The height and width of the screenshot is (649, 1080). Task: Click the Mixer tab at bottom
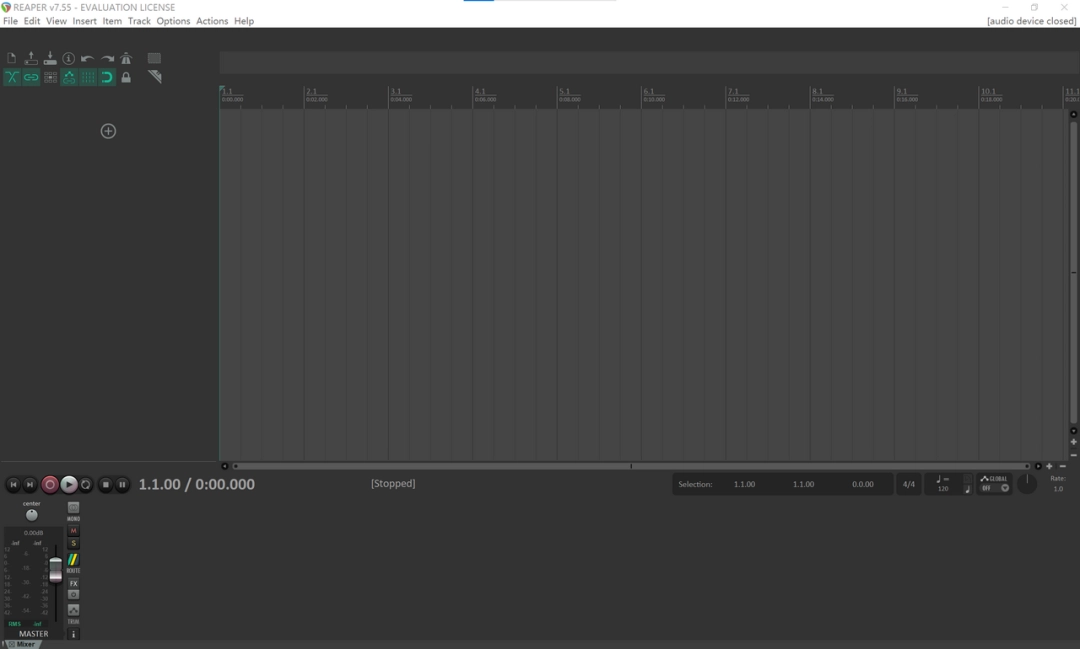click(22, 644)
